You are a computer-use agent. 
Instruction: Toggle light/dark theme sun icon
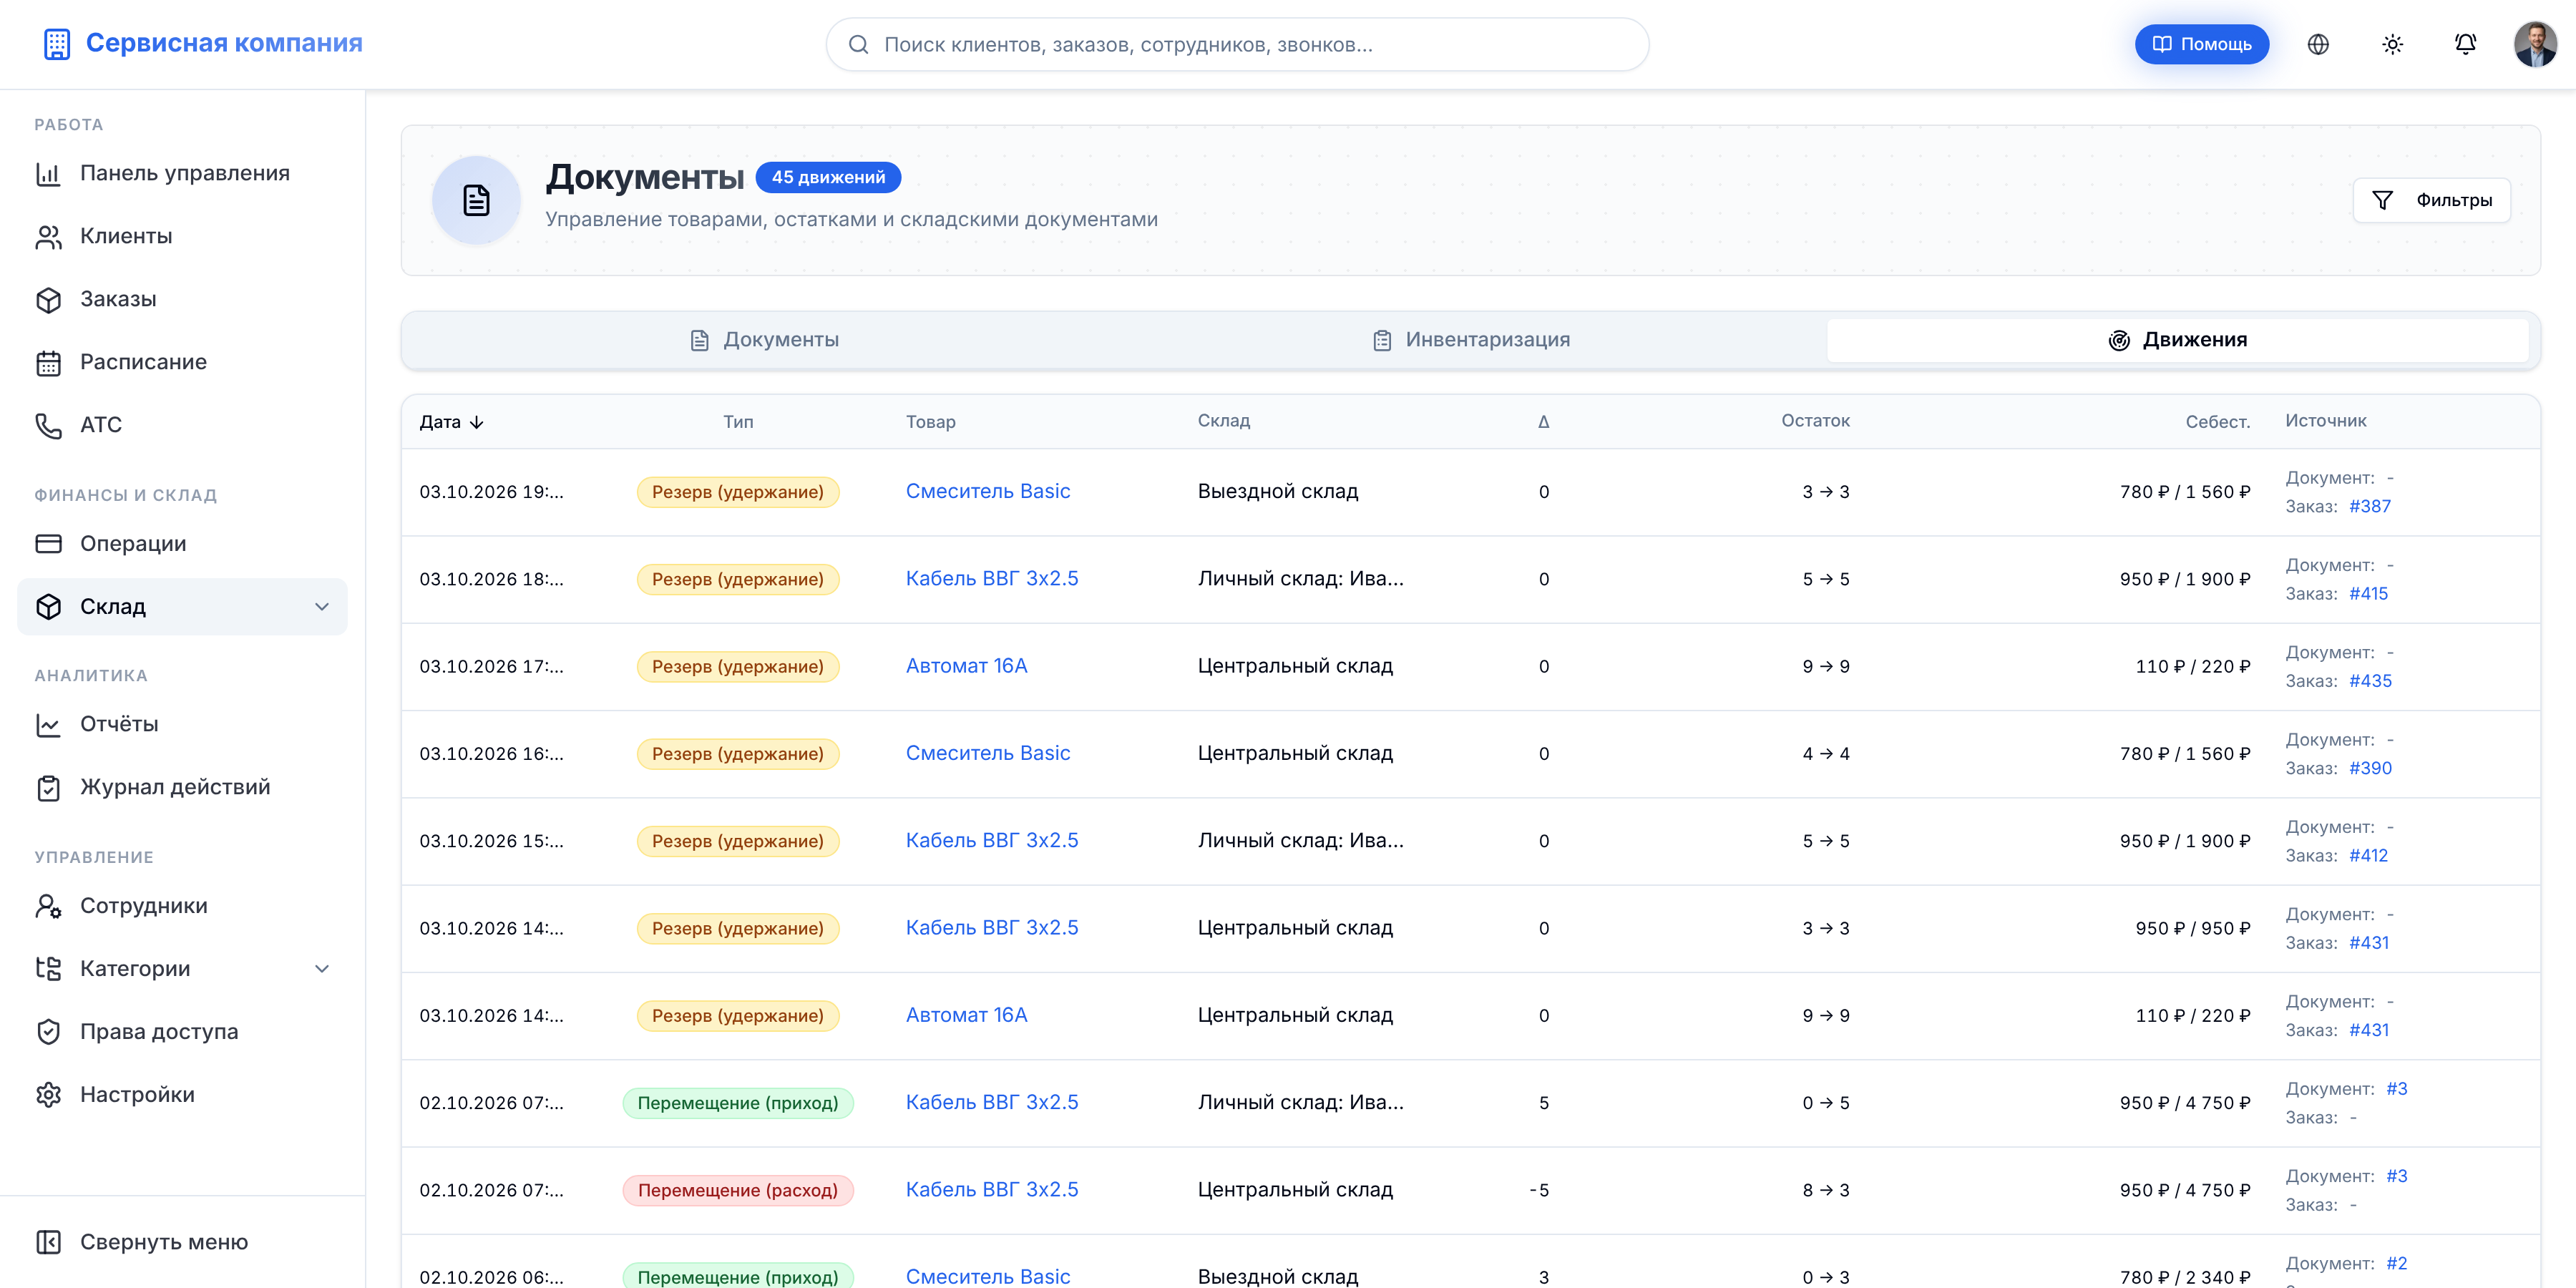(2392, 44)
